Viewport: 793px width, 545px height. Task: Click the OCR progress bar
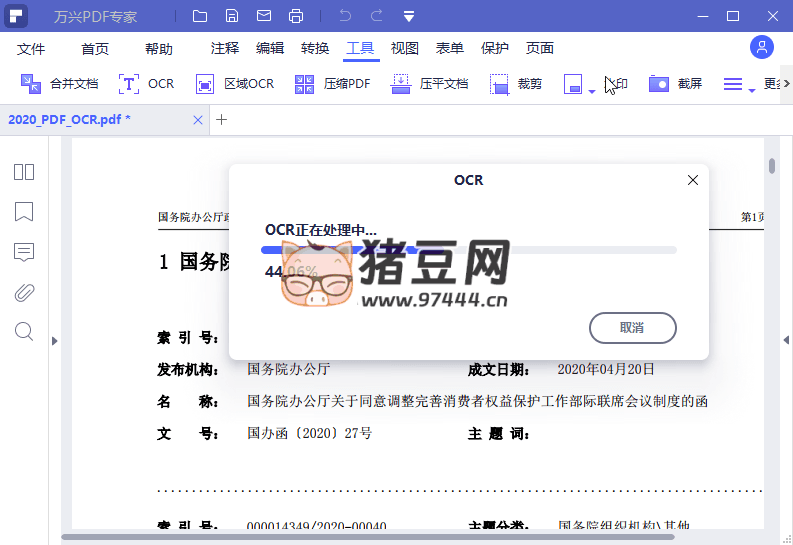pos(468,250)
